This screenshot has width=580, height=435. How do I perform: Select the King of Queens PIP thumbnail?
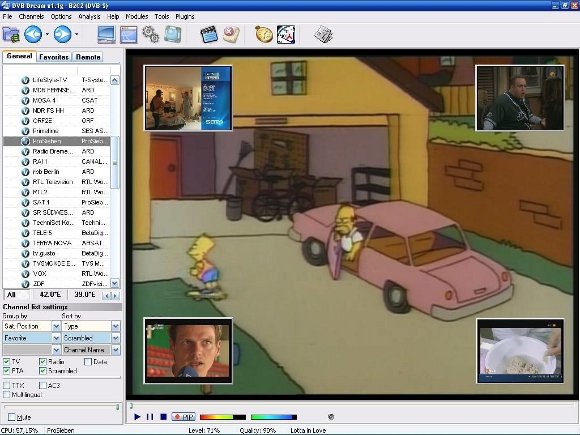coord(520,98)
